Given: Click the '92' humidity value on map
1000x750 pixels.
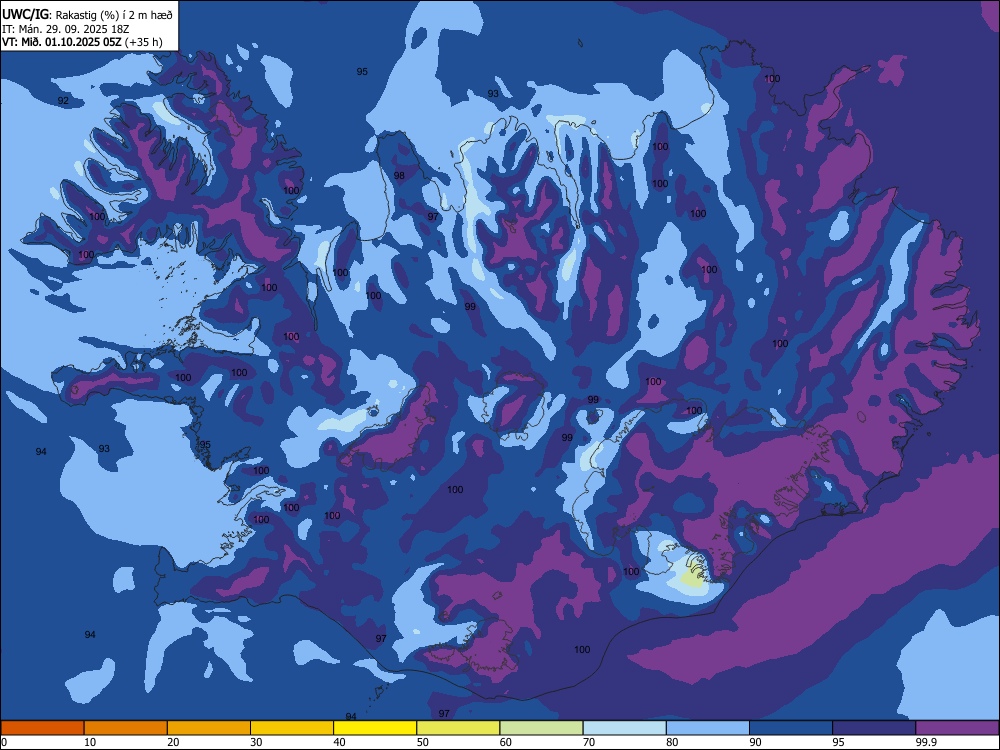Looking at the screenshot, I should tap(63, 101).
